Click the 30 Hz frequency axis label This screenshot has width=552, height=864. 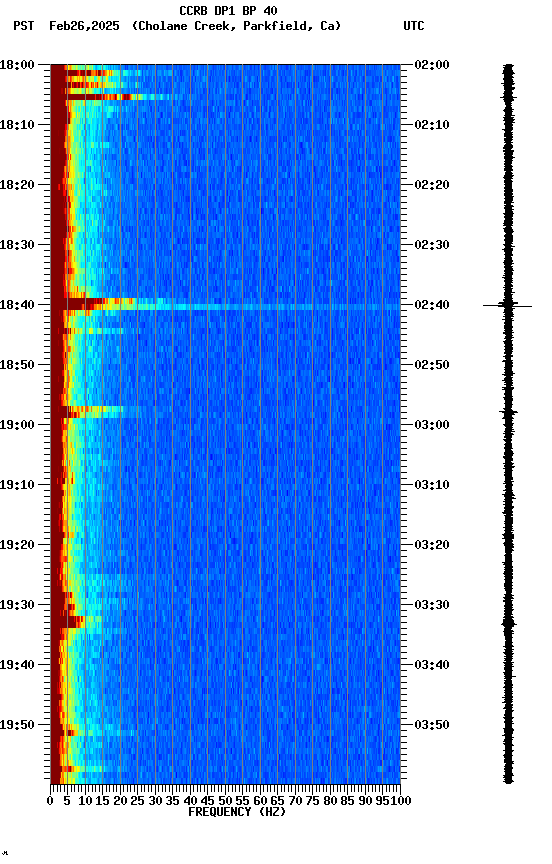(155, 801)
